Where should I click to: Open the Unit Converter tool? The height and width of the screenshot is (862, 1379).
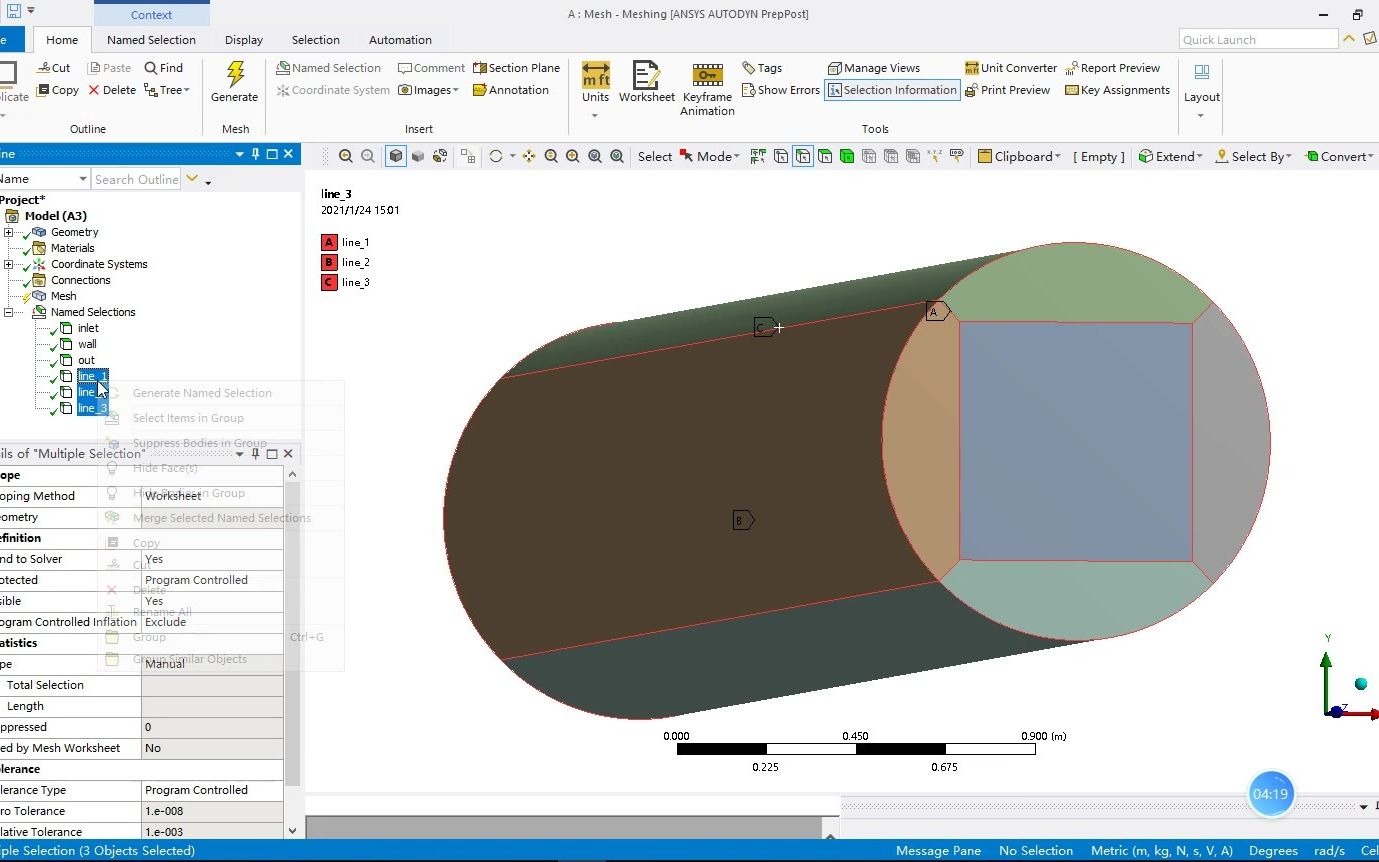click(x=1010, y=68)
